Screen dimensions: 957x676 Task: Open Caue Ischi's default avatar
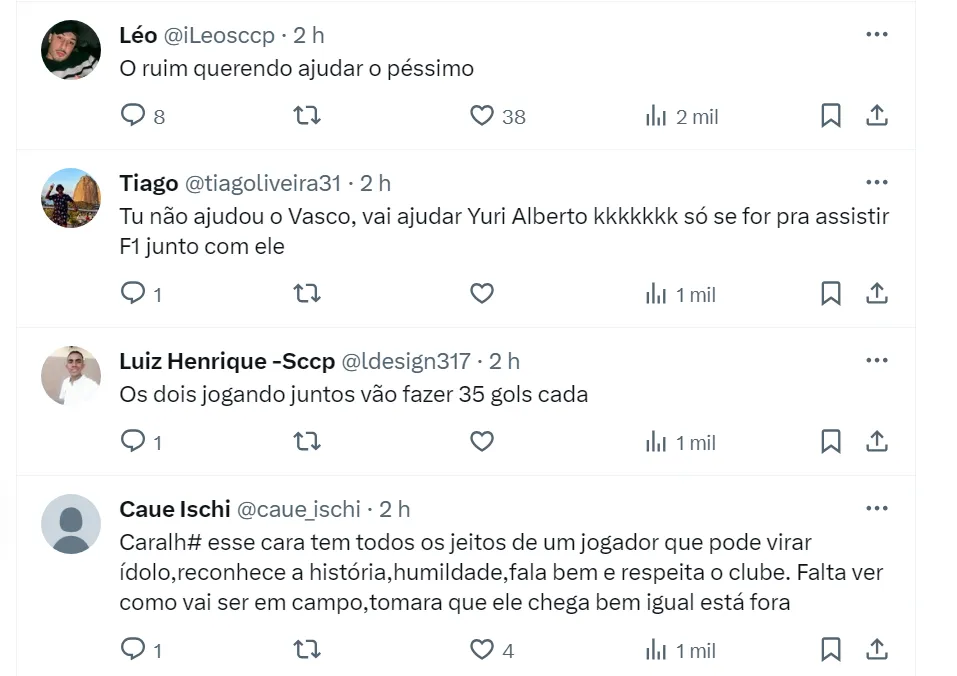point(71,524)
